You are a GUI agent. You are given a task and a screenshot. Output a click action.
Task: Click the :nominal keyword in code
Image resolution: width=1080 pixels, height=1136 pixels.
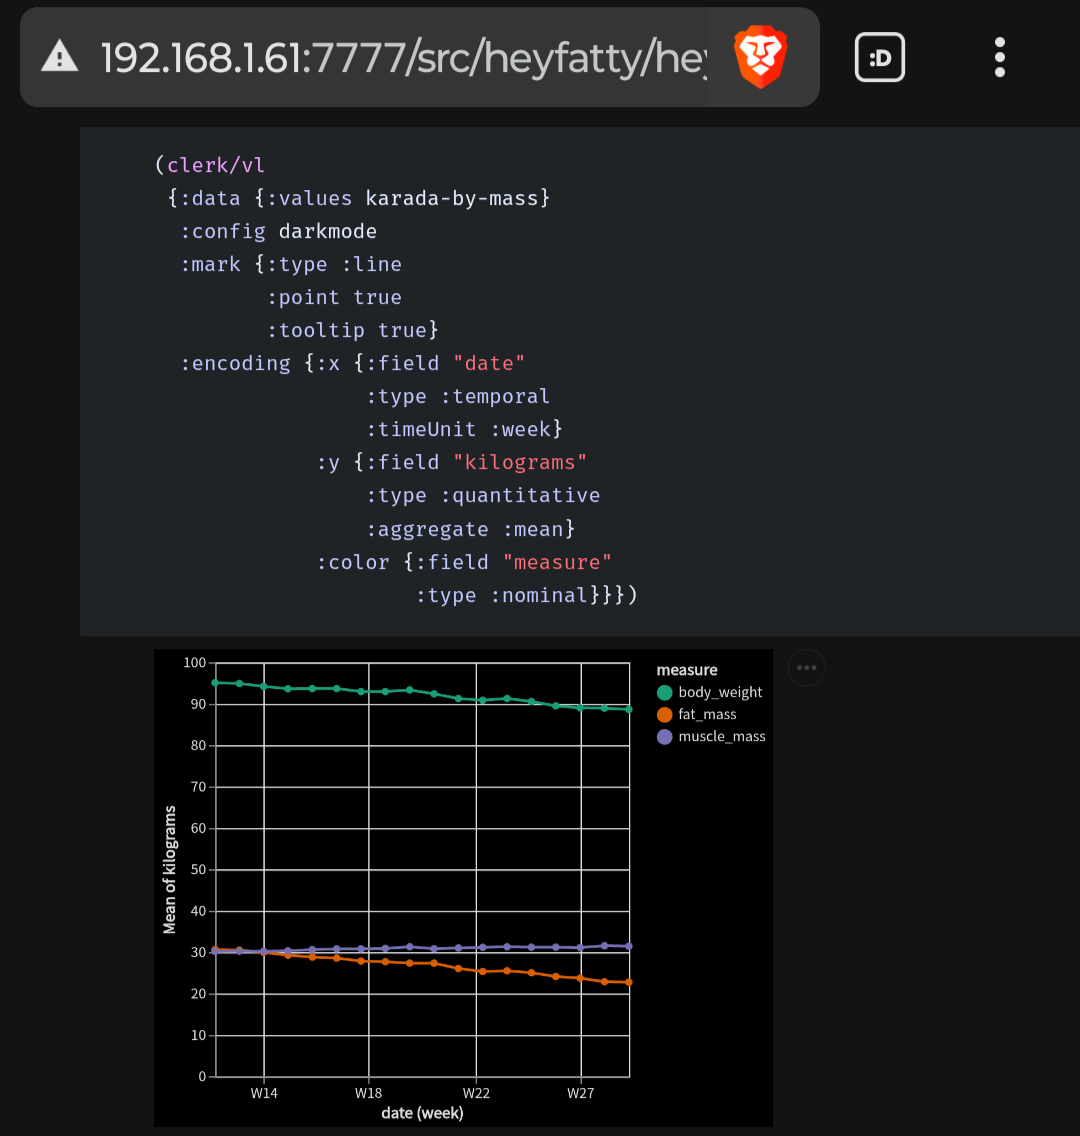point(538,596)
